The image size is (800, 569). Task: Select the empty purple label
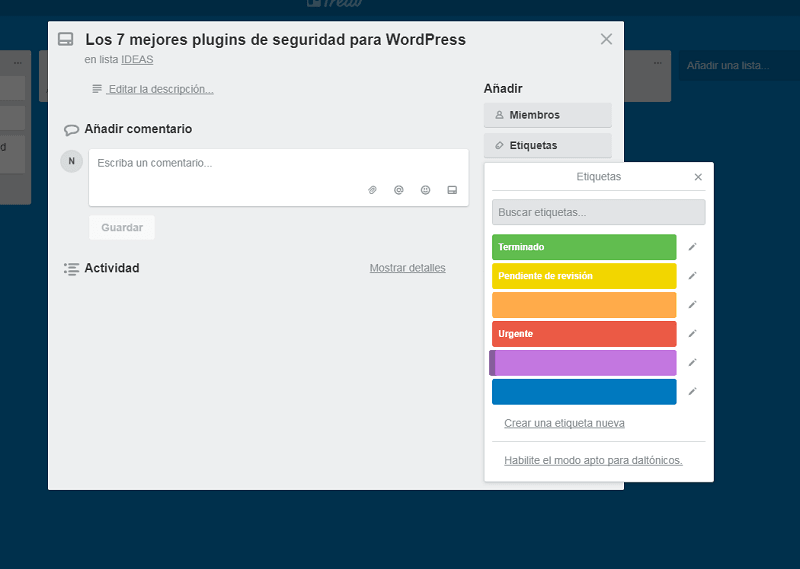tap(583, 363)
